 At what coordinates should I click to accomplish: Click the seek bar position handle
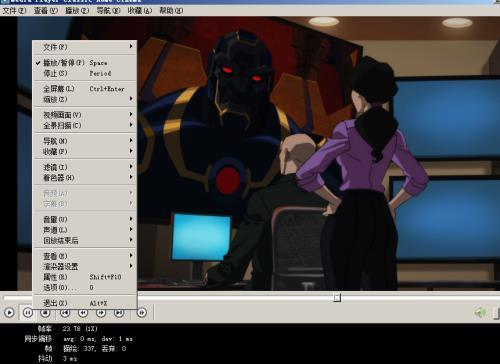[x=337, y=297]
